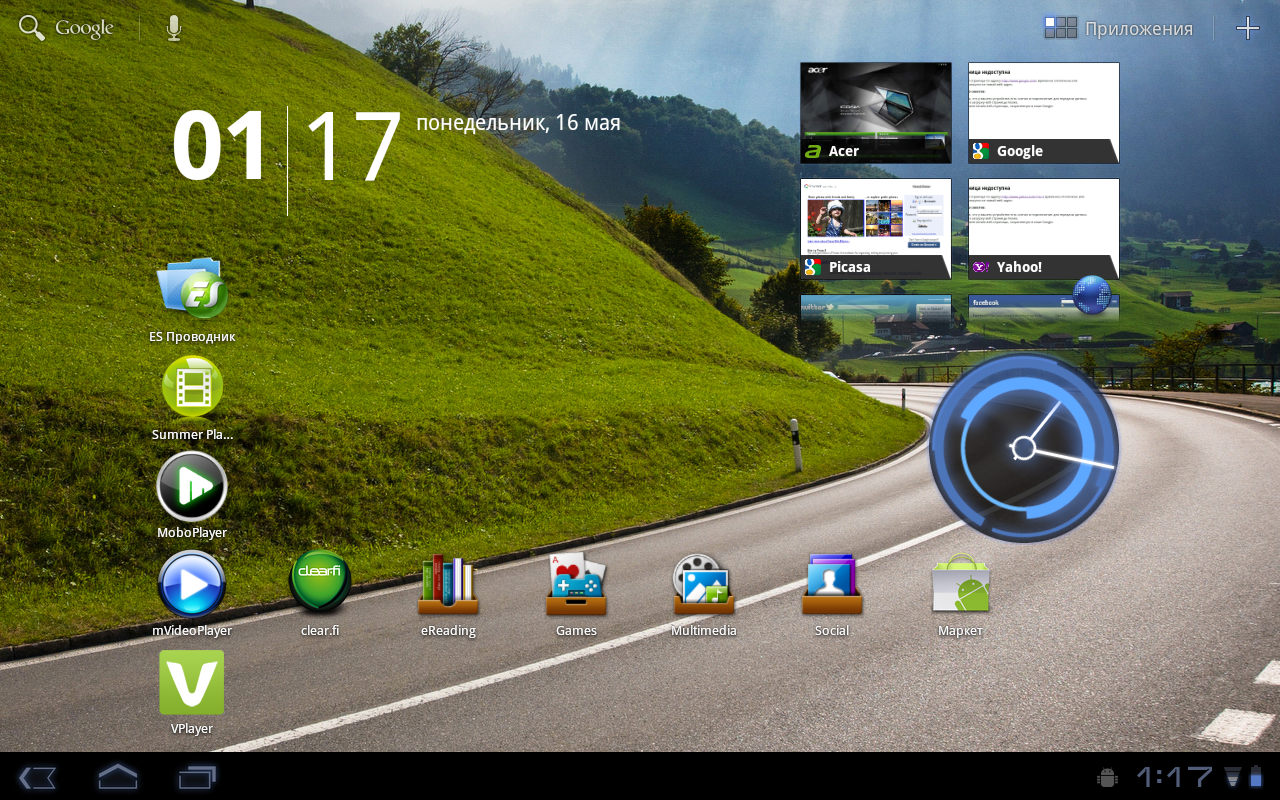Show recent apps from system bar
This screenshot has width=1280, height=800.
point(197,777)
